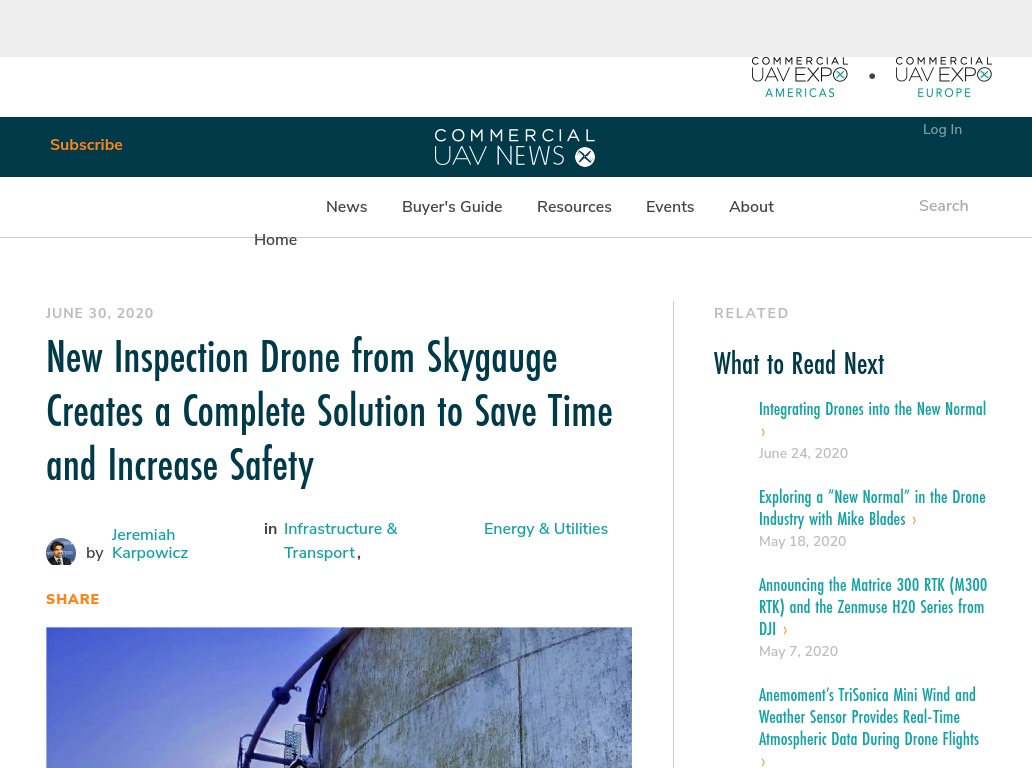Click the 'May 18, 2020' date
This screenshot has height=768, width=1032.
click(802, 542)
